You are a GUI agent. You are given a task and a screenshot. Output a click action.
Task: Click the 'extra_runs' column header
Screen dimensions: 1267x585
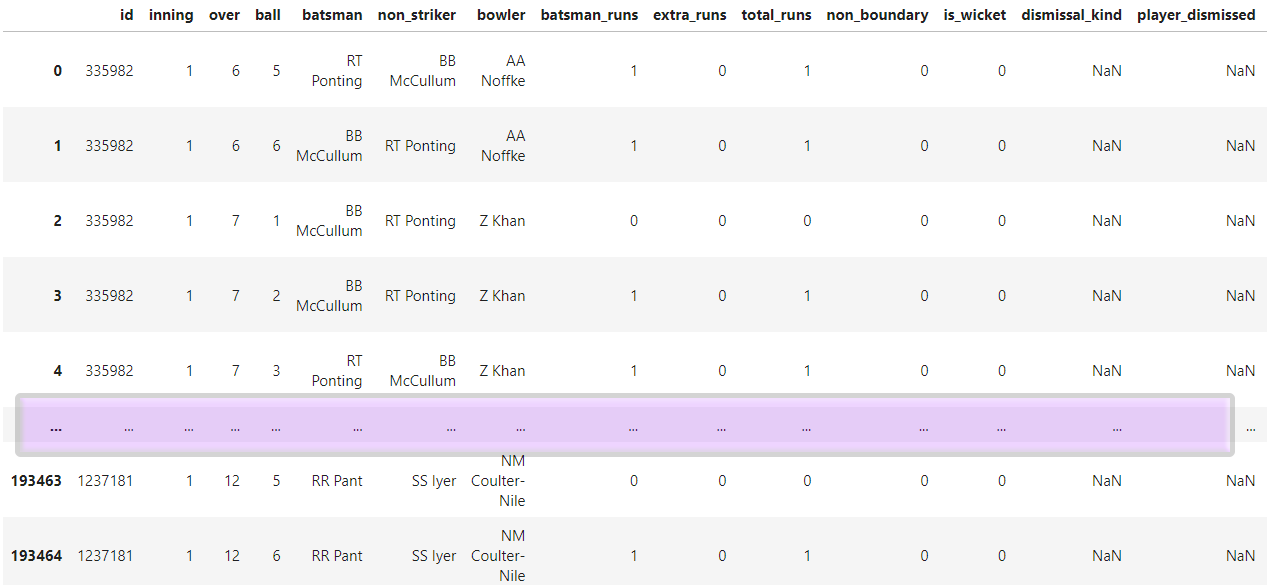pos(689,15)
